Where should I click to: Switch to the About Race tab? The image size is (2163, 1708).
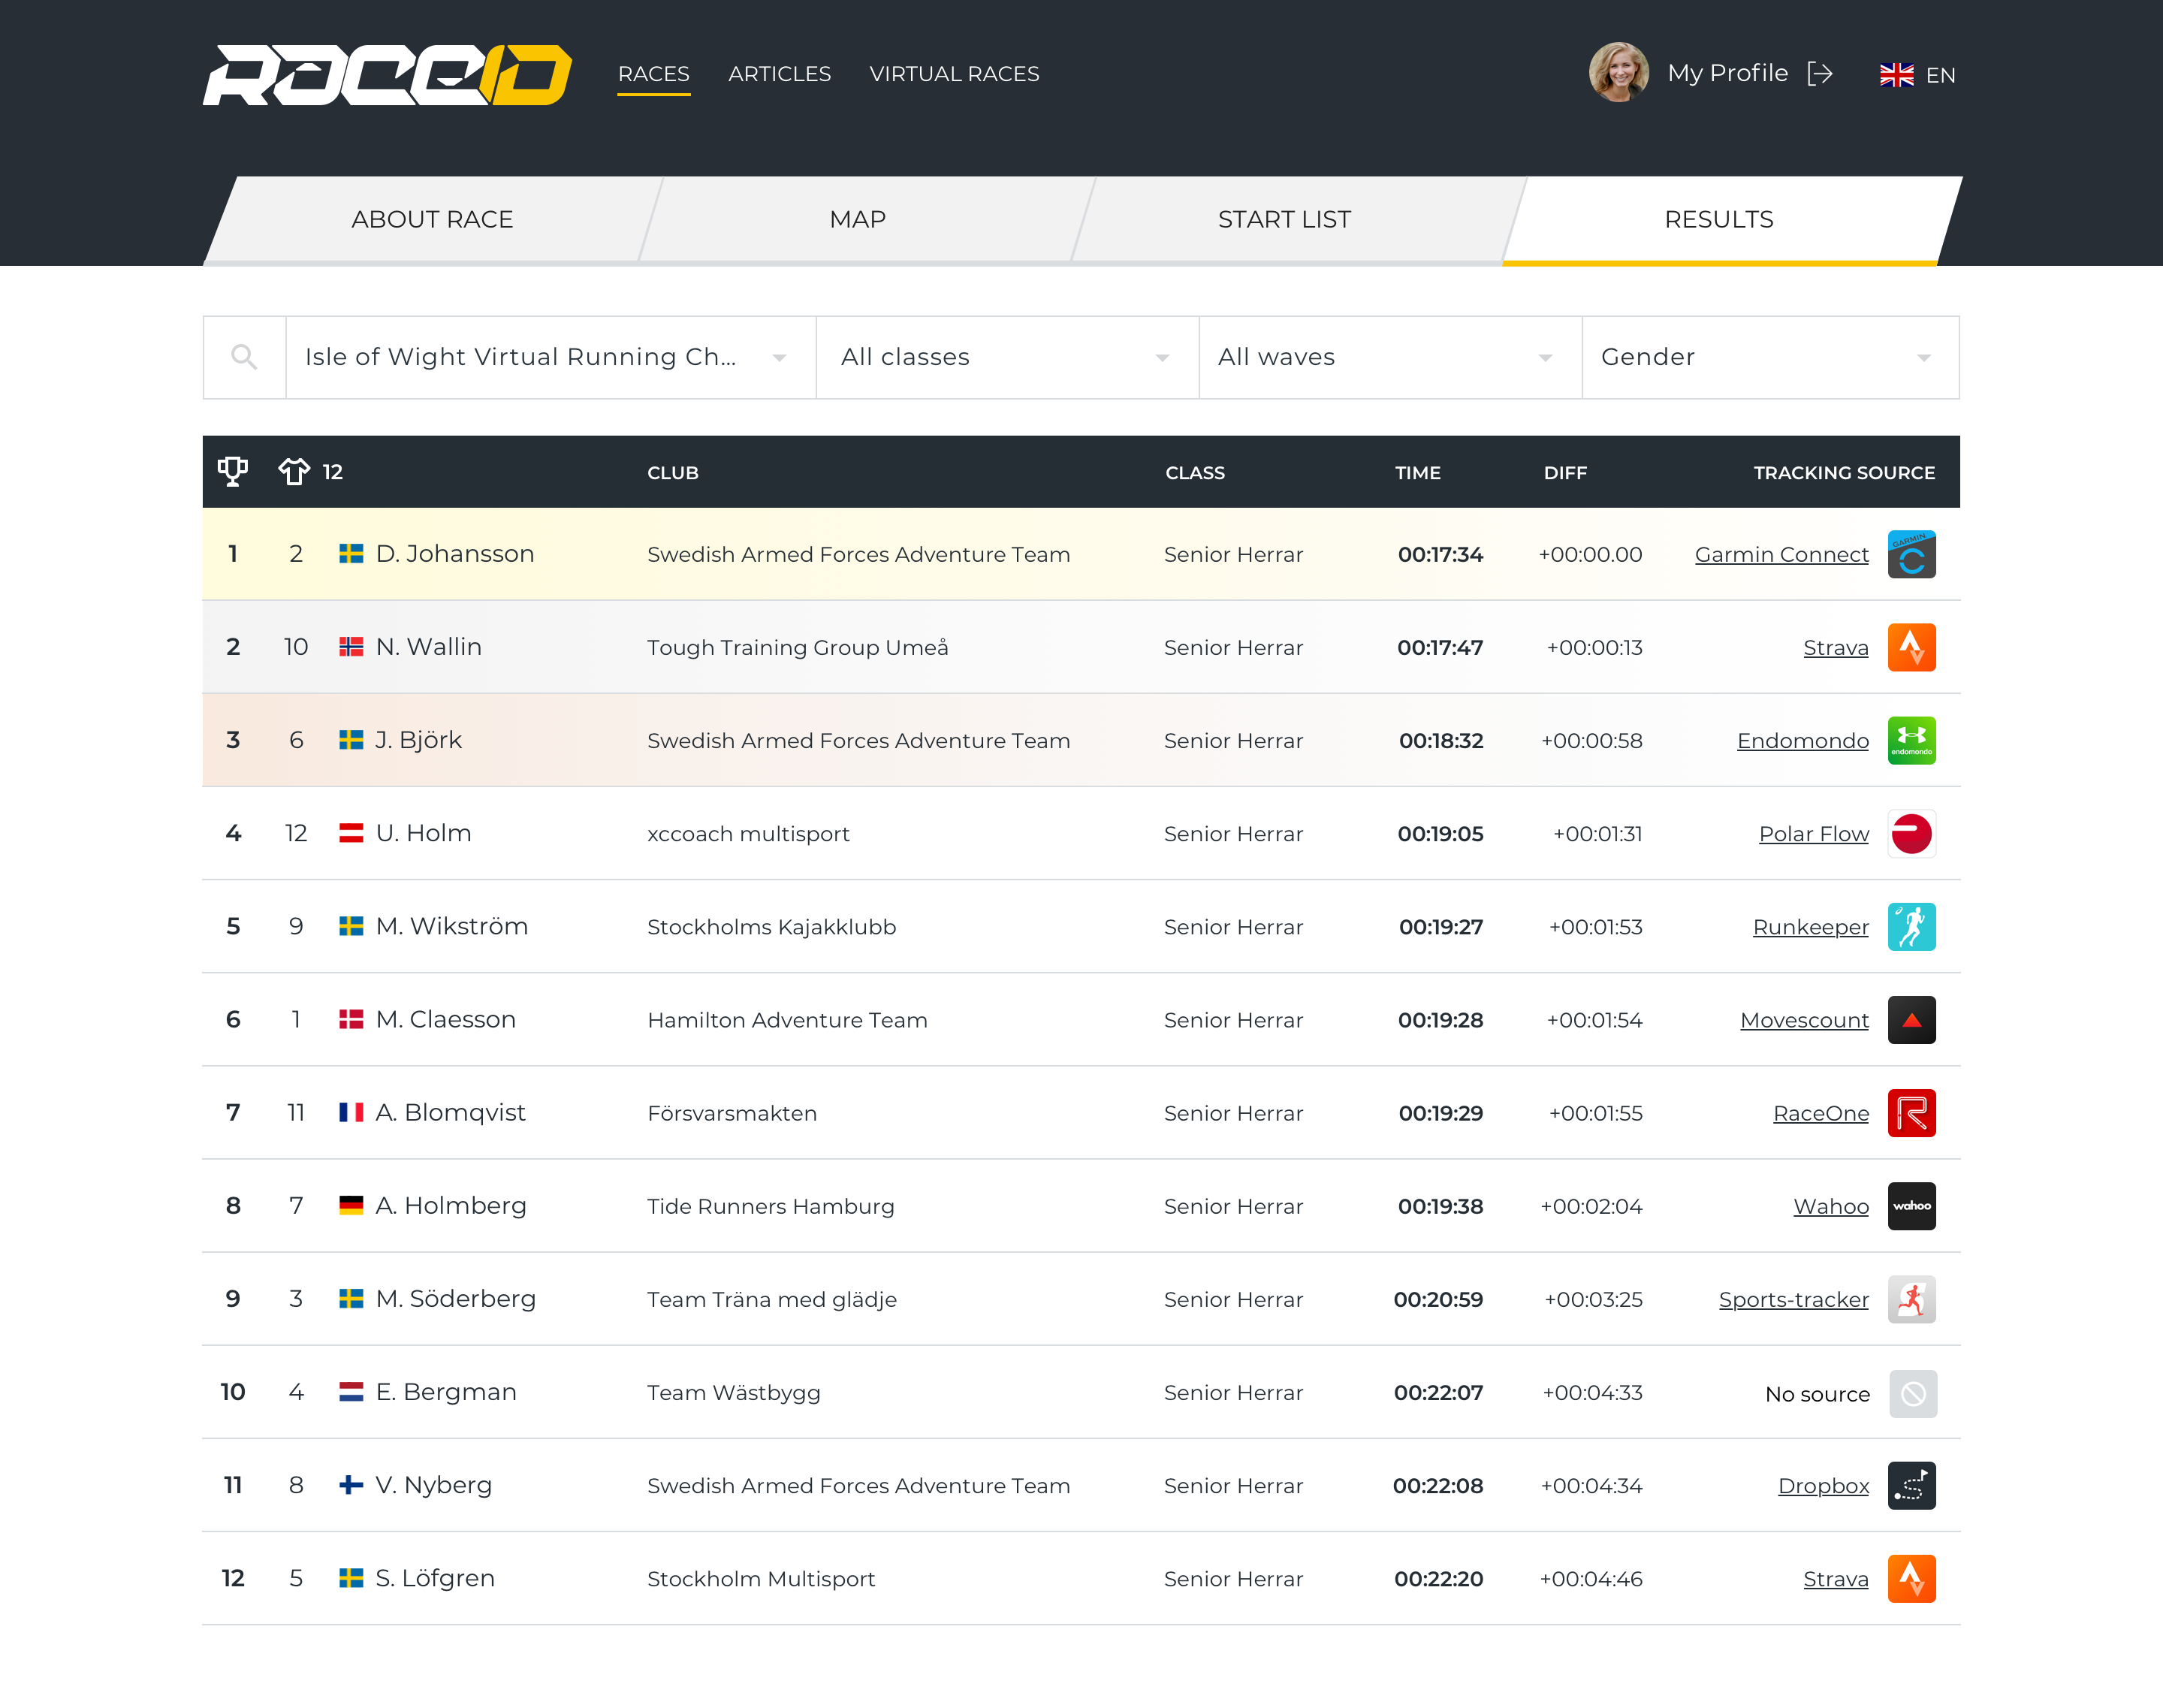(430, 218)
